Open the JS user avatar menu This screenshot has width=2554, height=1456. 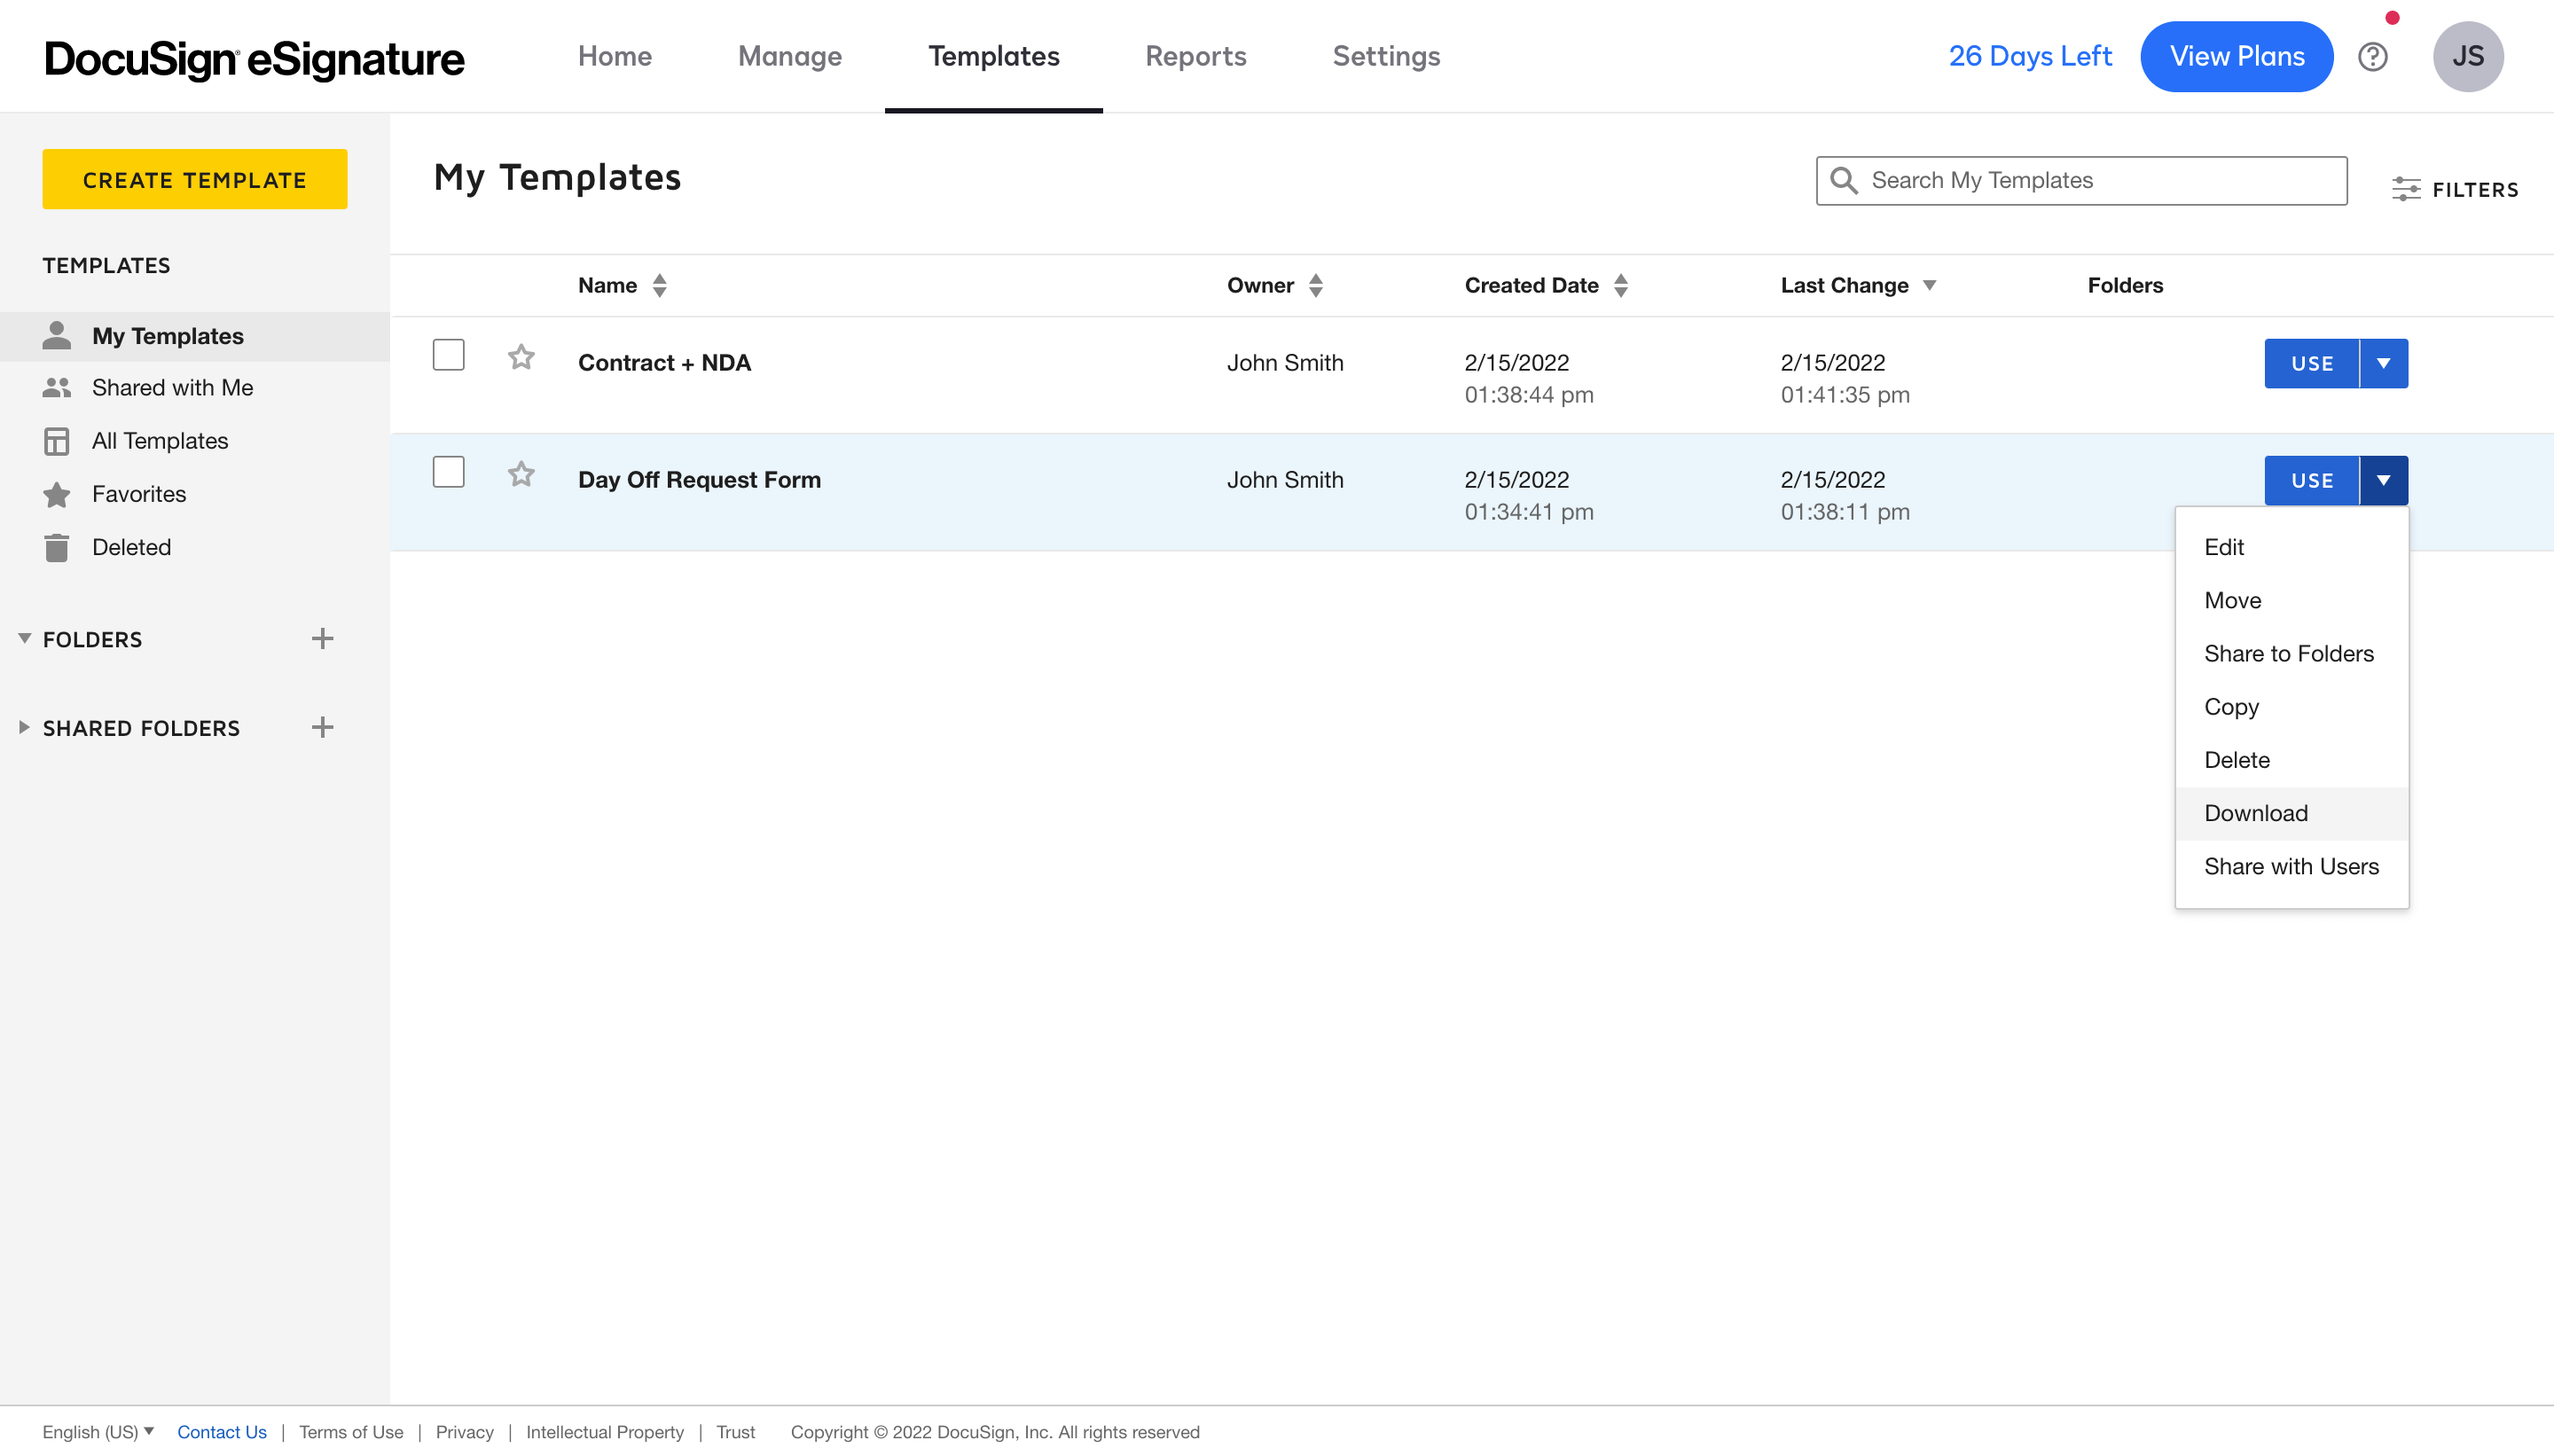click(x=2467, y=57)
